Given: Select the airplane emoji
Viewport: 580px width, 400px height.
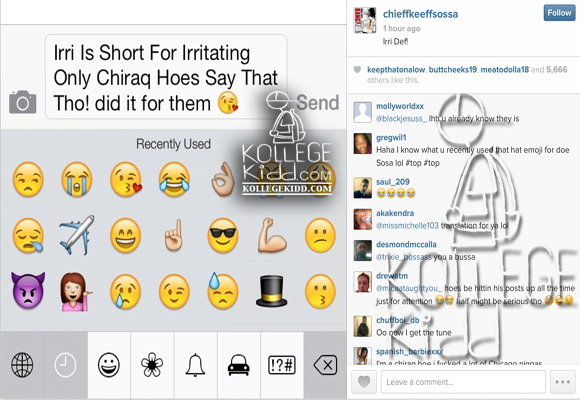Looking at the screenshot, I should point(77,235).
